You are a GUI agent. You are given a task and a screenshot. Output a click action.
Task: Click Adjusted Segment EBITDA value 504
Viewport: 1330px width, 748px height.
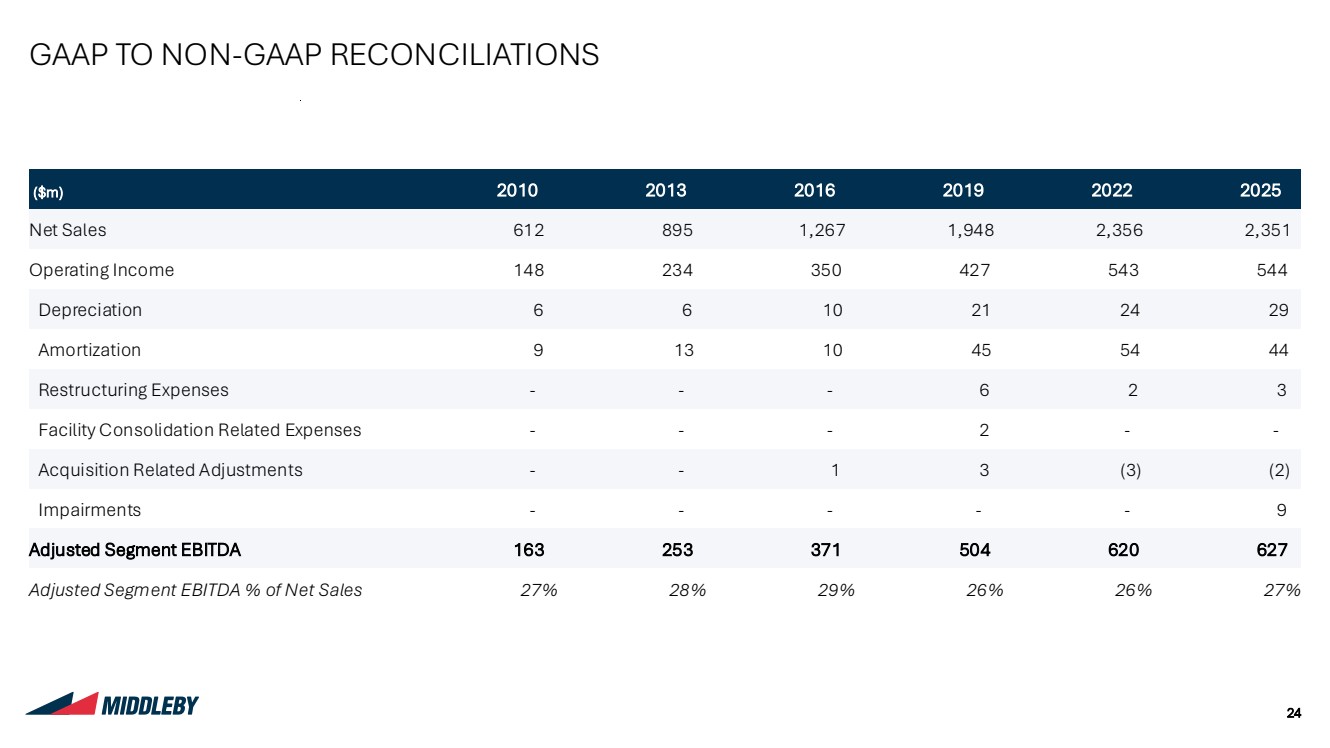pyautogui.click(x=975, y=550)
